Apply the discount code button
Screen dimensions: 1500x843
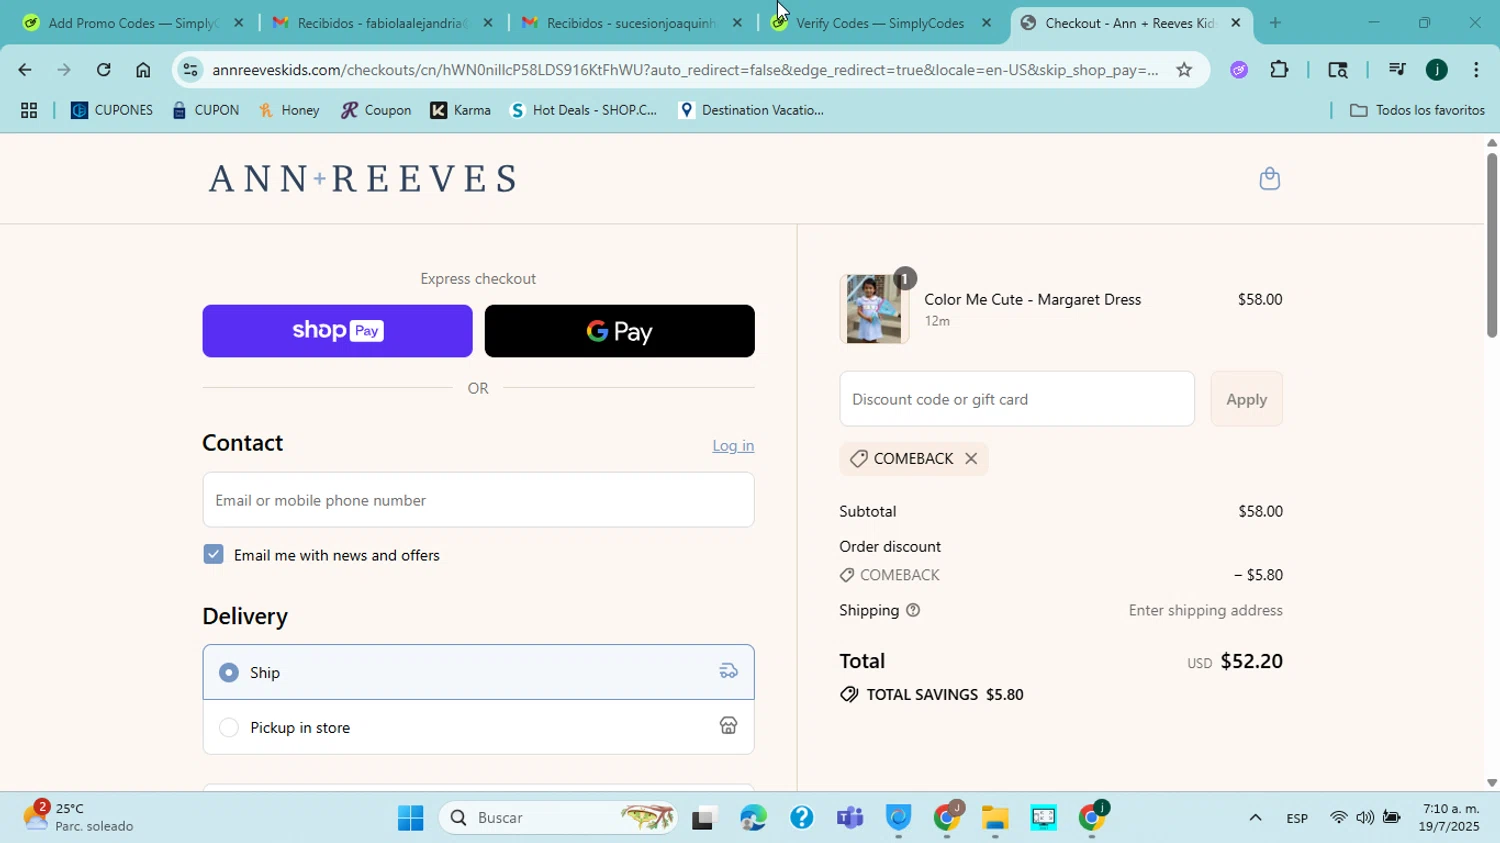click(x=1246, y=400)
